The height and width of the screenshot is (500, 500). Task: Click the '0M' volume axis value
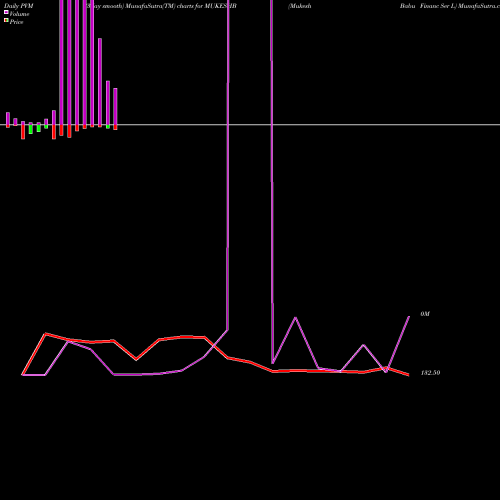click(425, 314)
